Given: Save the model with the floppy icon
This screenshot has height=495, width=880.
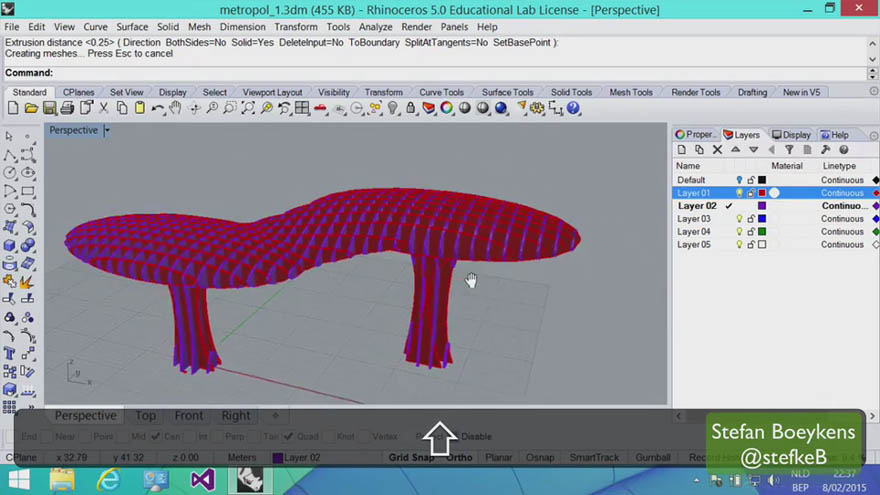Looking at the screenshot, I should [x=49, y=108].
